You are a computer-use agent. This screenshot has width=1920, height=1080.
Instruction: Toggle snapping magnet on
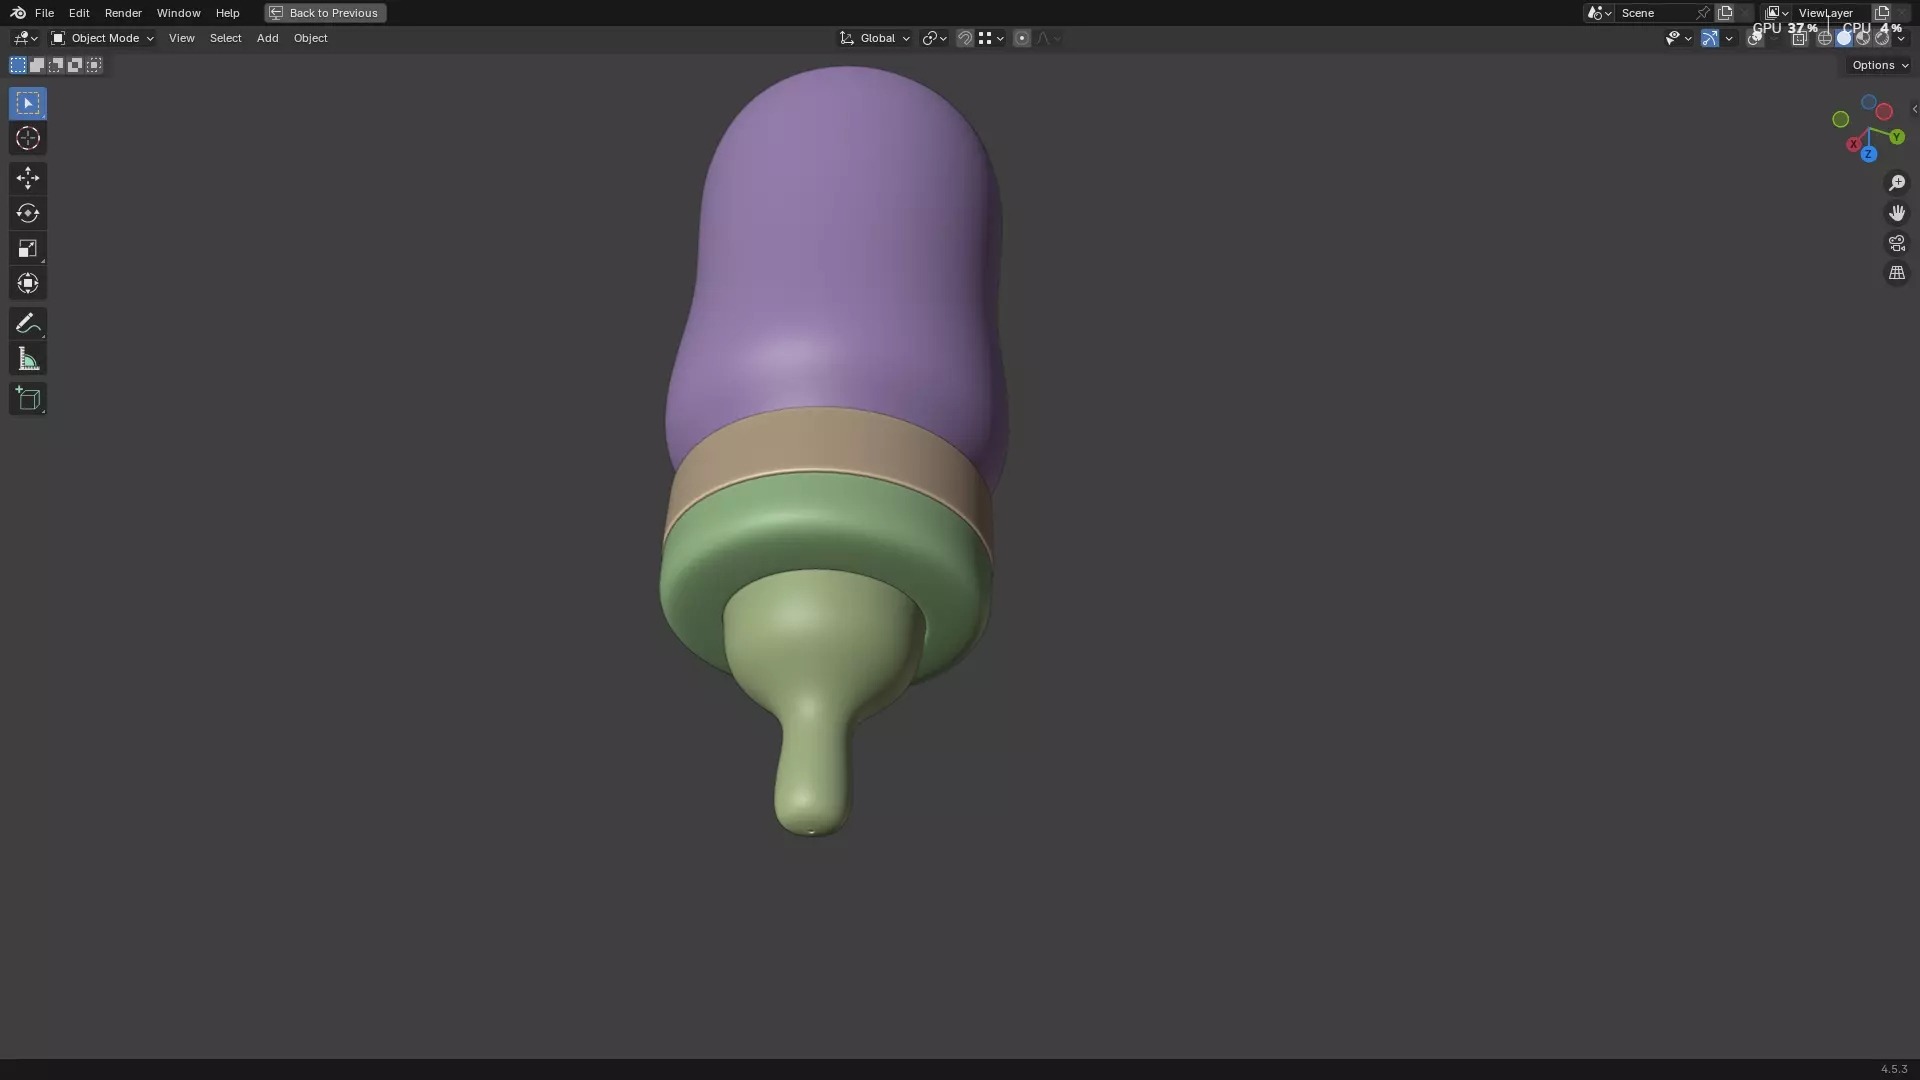coord(965,38)
